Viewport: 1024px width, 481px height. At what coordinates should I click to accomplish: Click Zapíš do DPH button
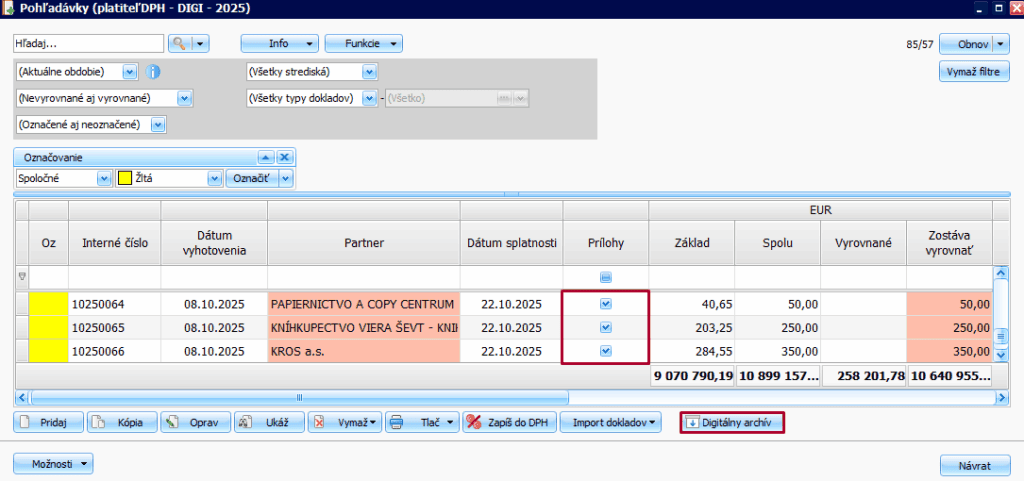(x=511, y=423)
